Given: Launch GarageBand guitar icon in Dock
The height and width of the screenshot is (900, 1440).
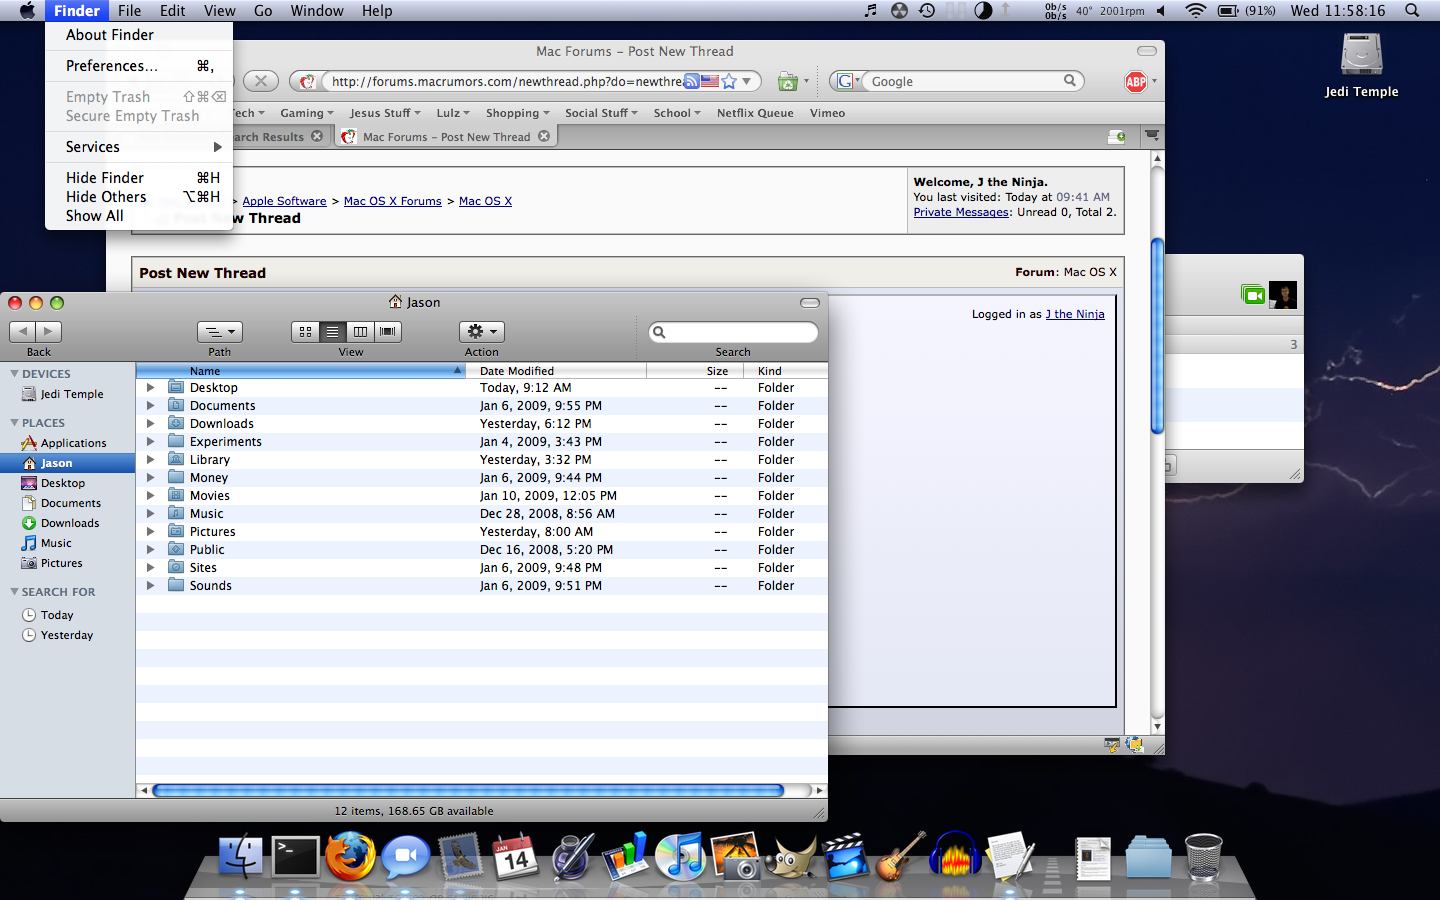Looking at the screenshot, I should click(x=900, y=857).
